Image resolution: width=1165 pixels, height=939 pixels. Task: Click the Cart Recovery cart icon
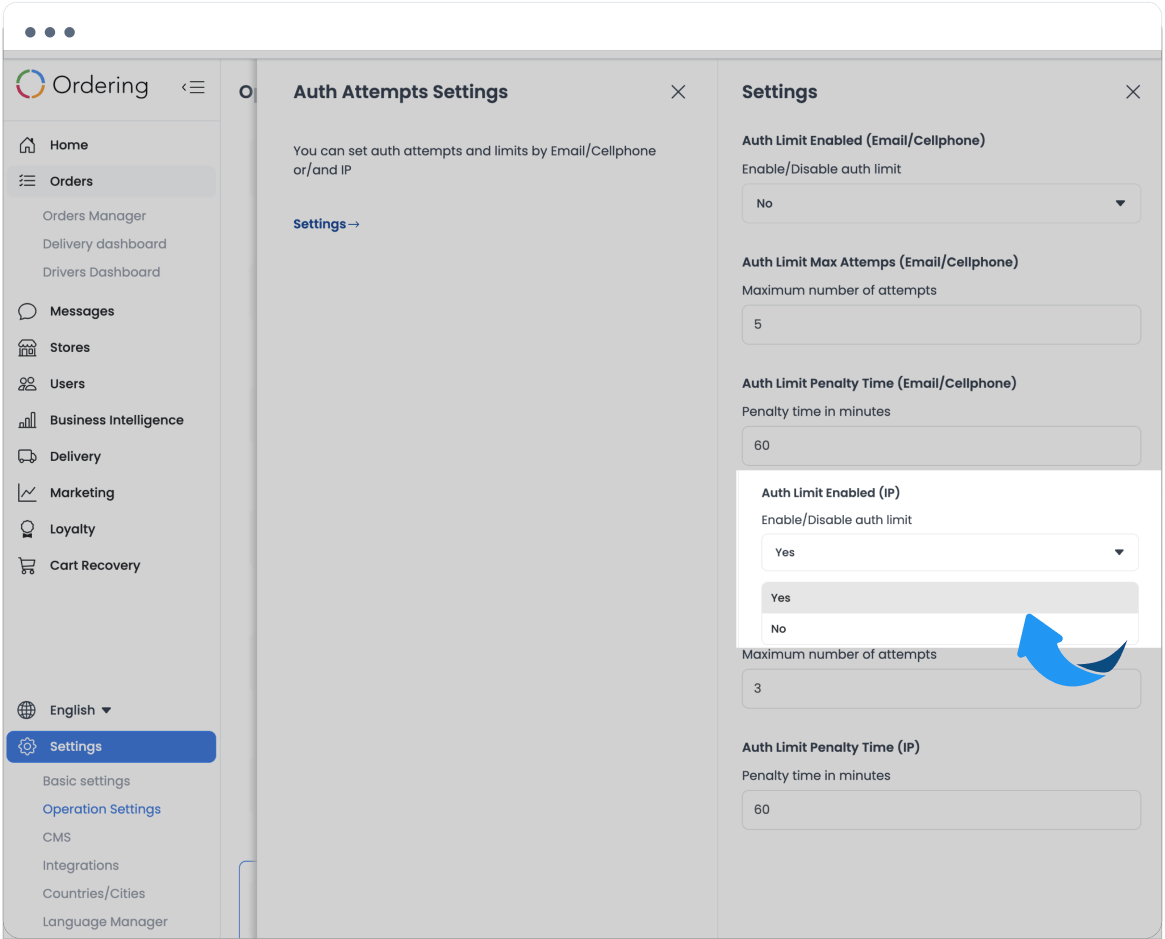click(27, 565)
